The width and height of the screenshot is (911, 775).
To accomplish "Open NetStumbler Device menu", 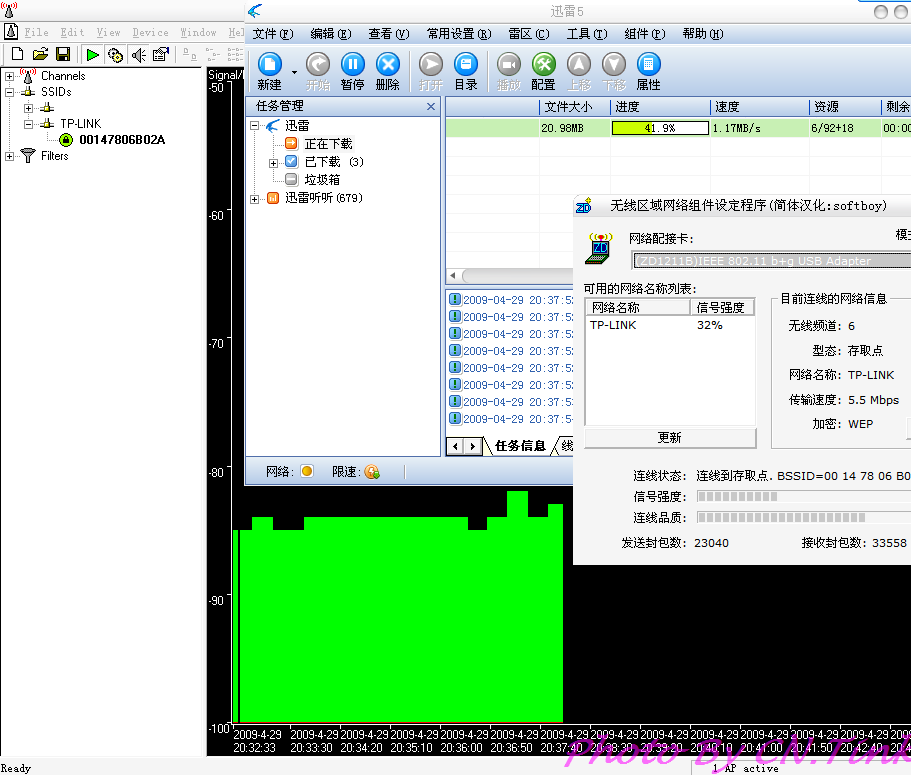I will (x=150, y=33).
